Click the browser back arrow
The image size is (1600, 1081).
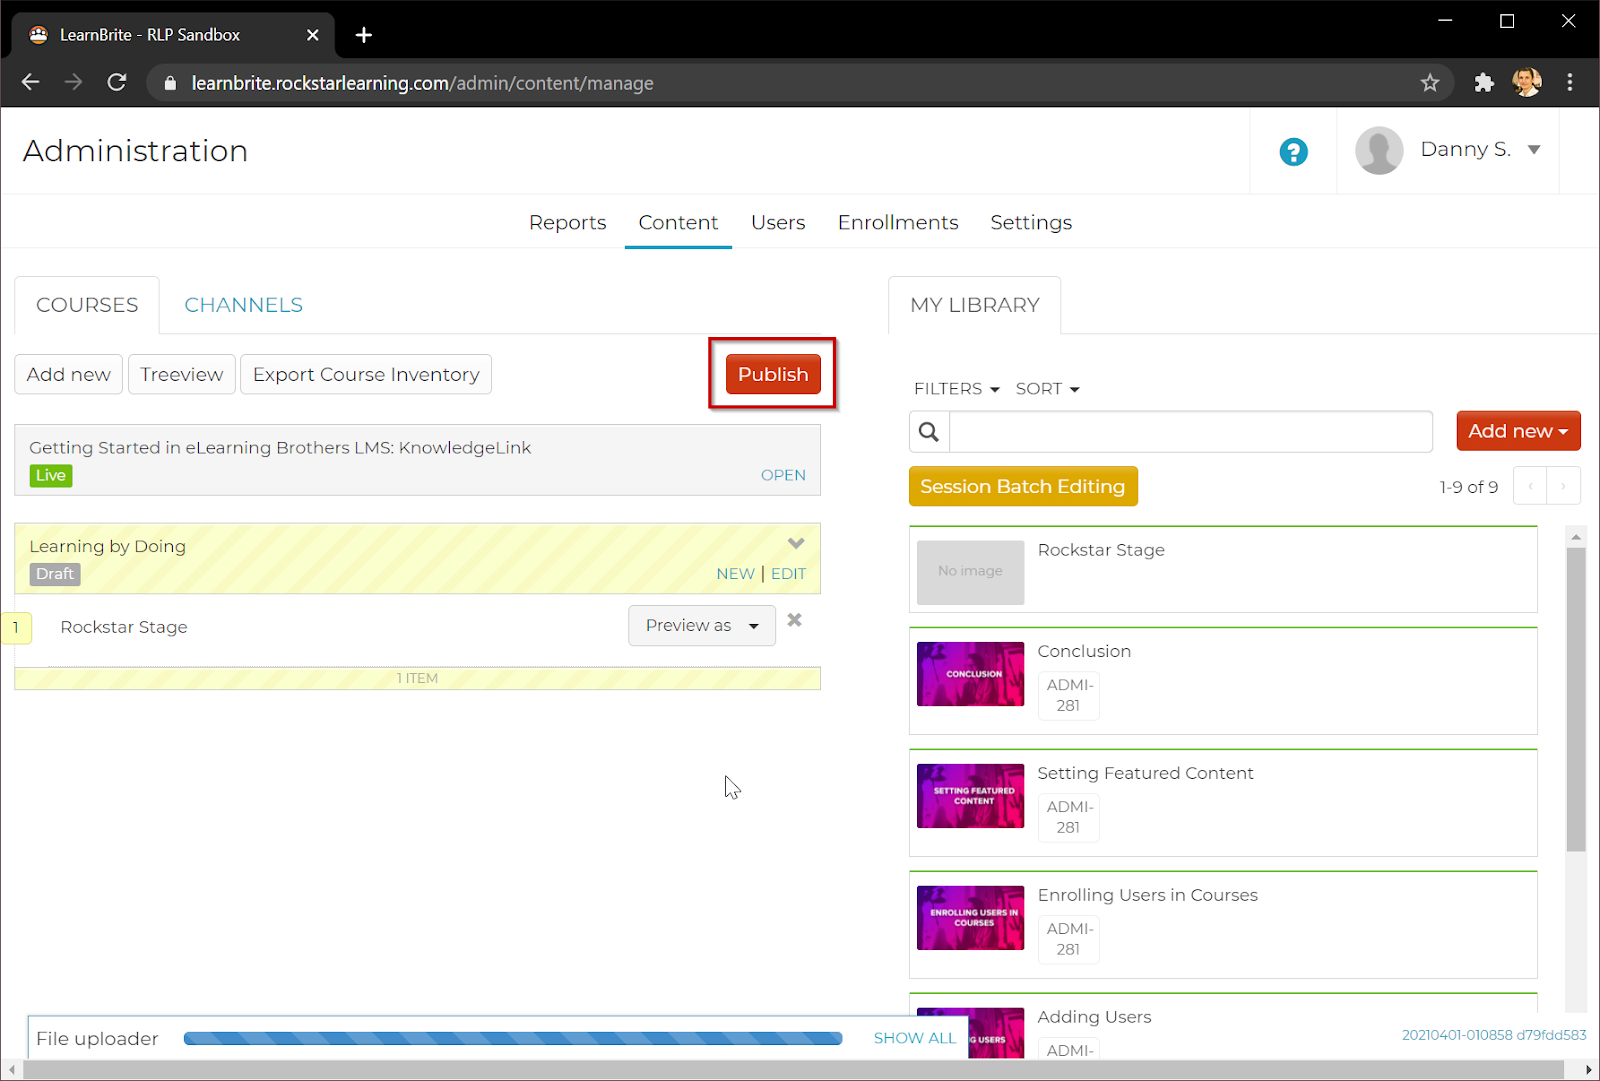30,82
